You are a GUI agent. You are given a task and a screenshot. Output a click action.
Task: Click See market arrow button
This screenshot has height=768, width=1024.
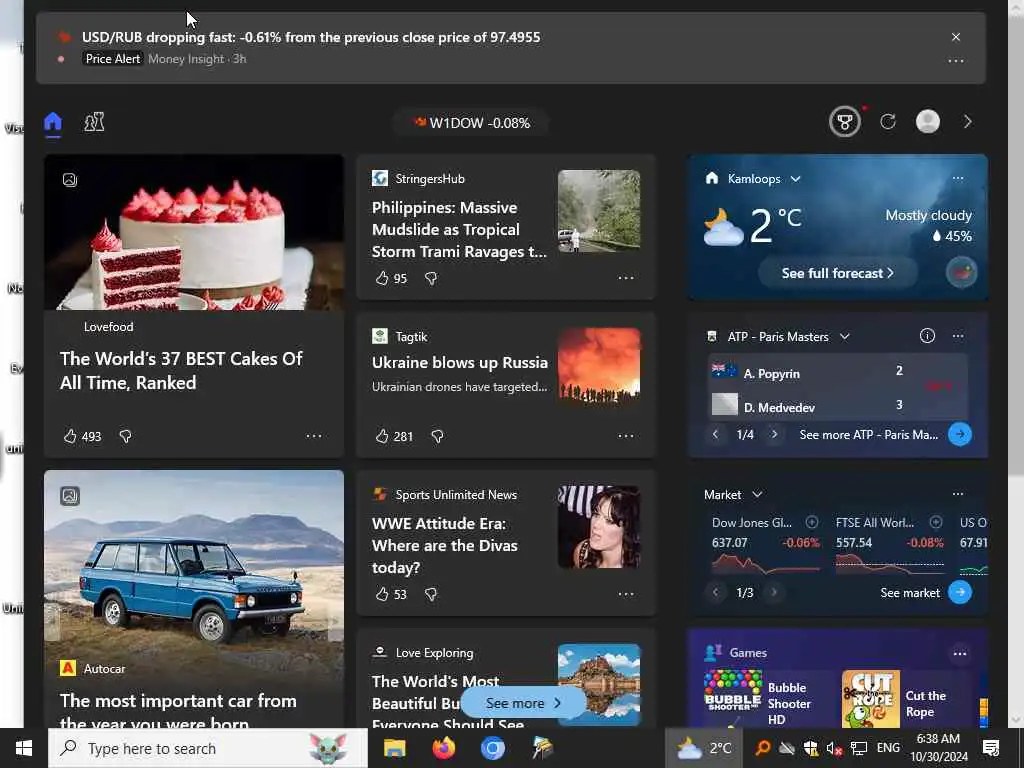(960, 592)
